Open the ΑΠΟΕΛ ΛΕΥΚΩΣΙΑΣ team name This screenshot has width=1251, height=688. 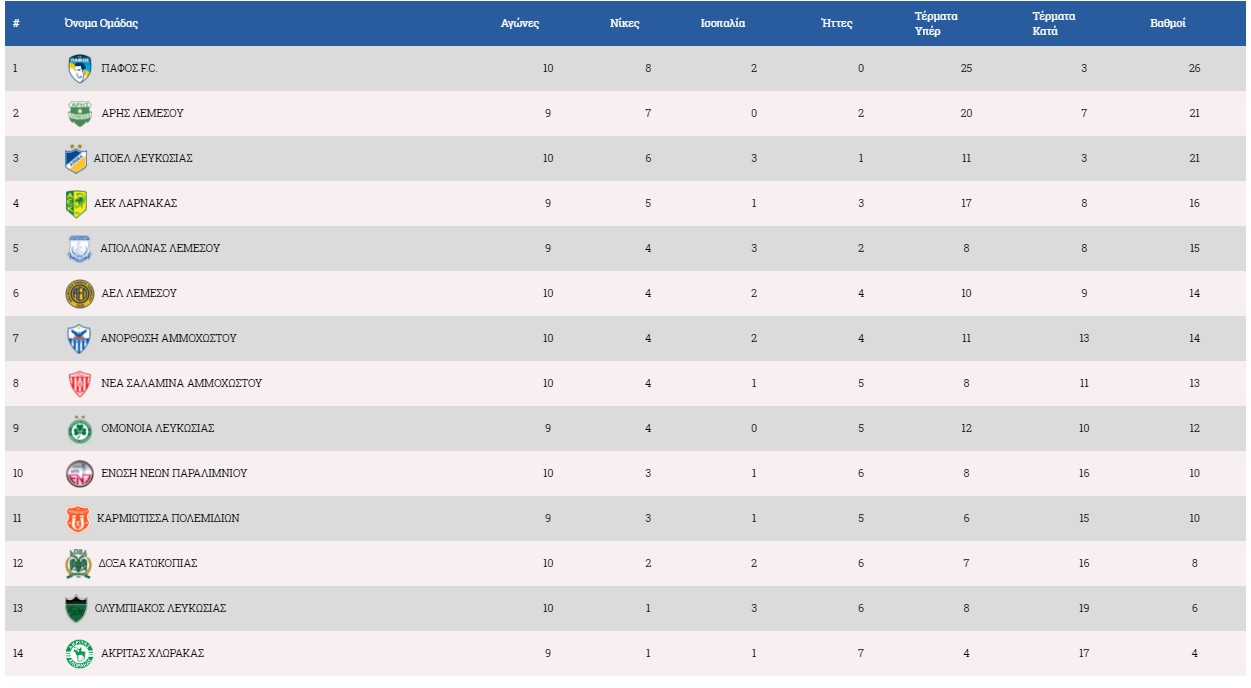(143, 158)
